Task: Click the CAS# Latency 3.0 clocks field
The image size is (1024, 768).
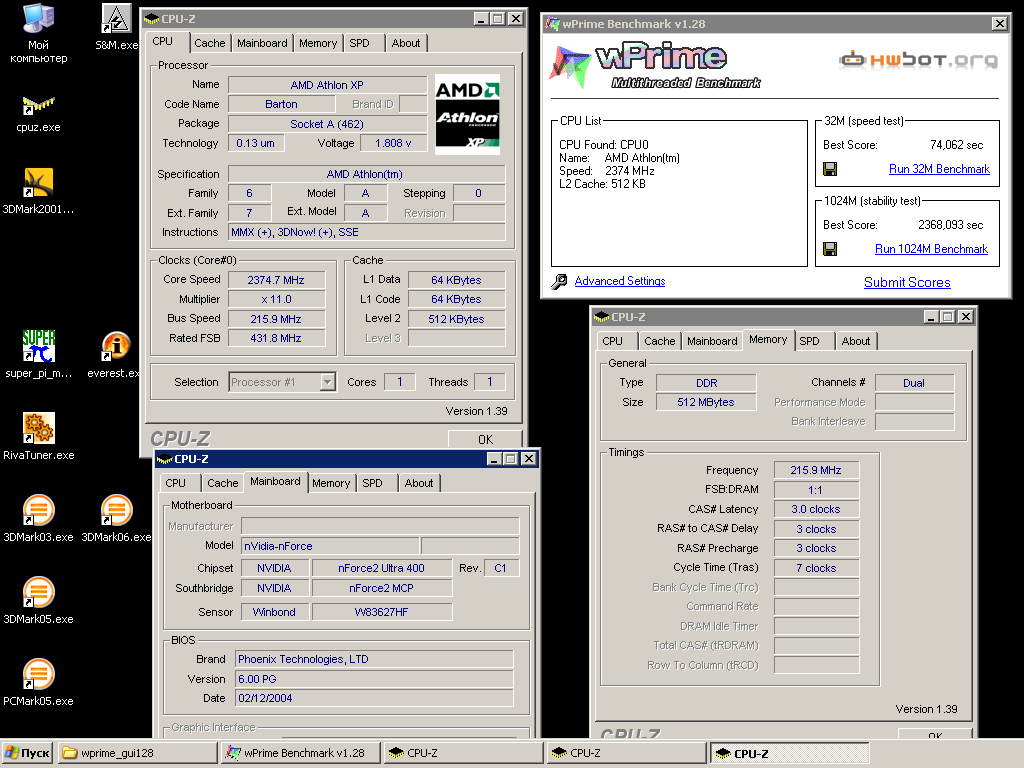Action: coord(816,509)
